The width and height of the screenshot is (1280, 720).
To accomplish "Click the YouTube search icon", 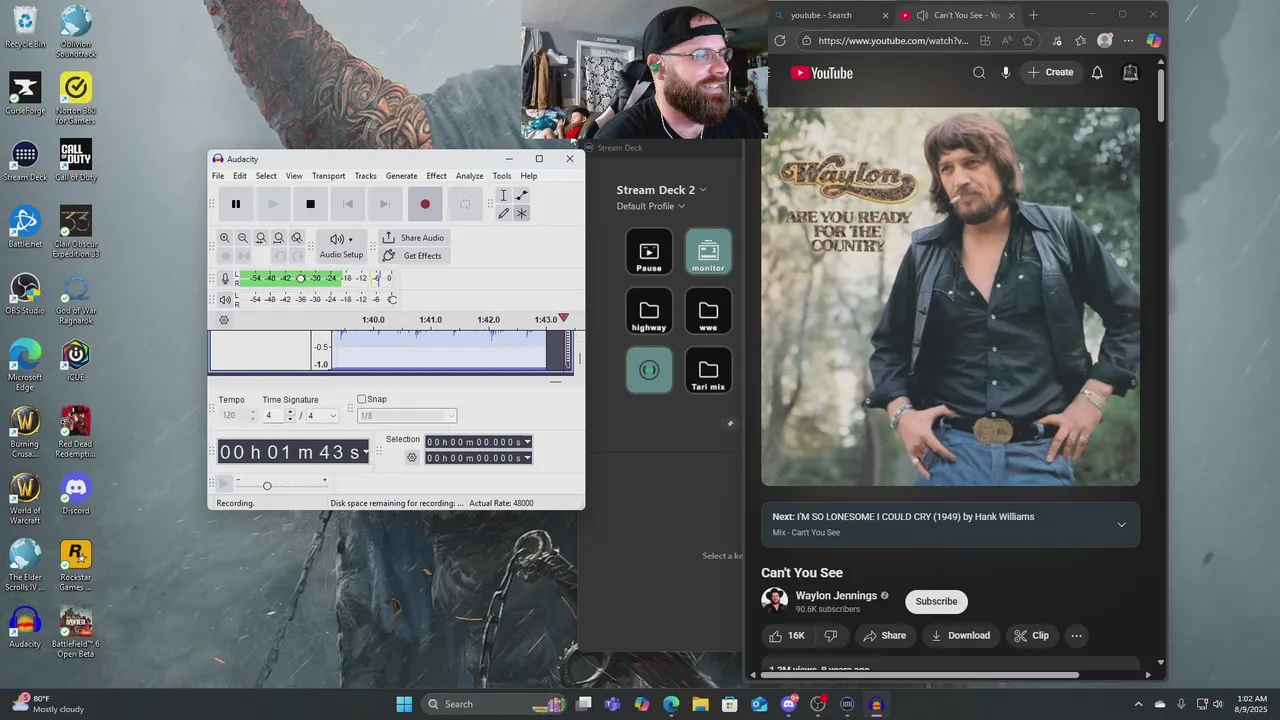I will click(979, 72).
